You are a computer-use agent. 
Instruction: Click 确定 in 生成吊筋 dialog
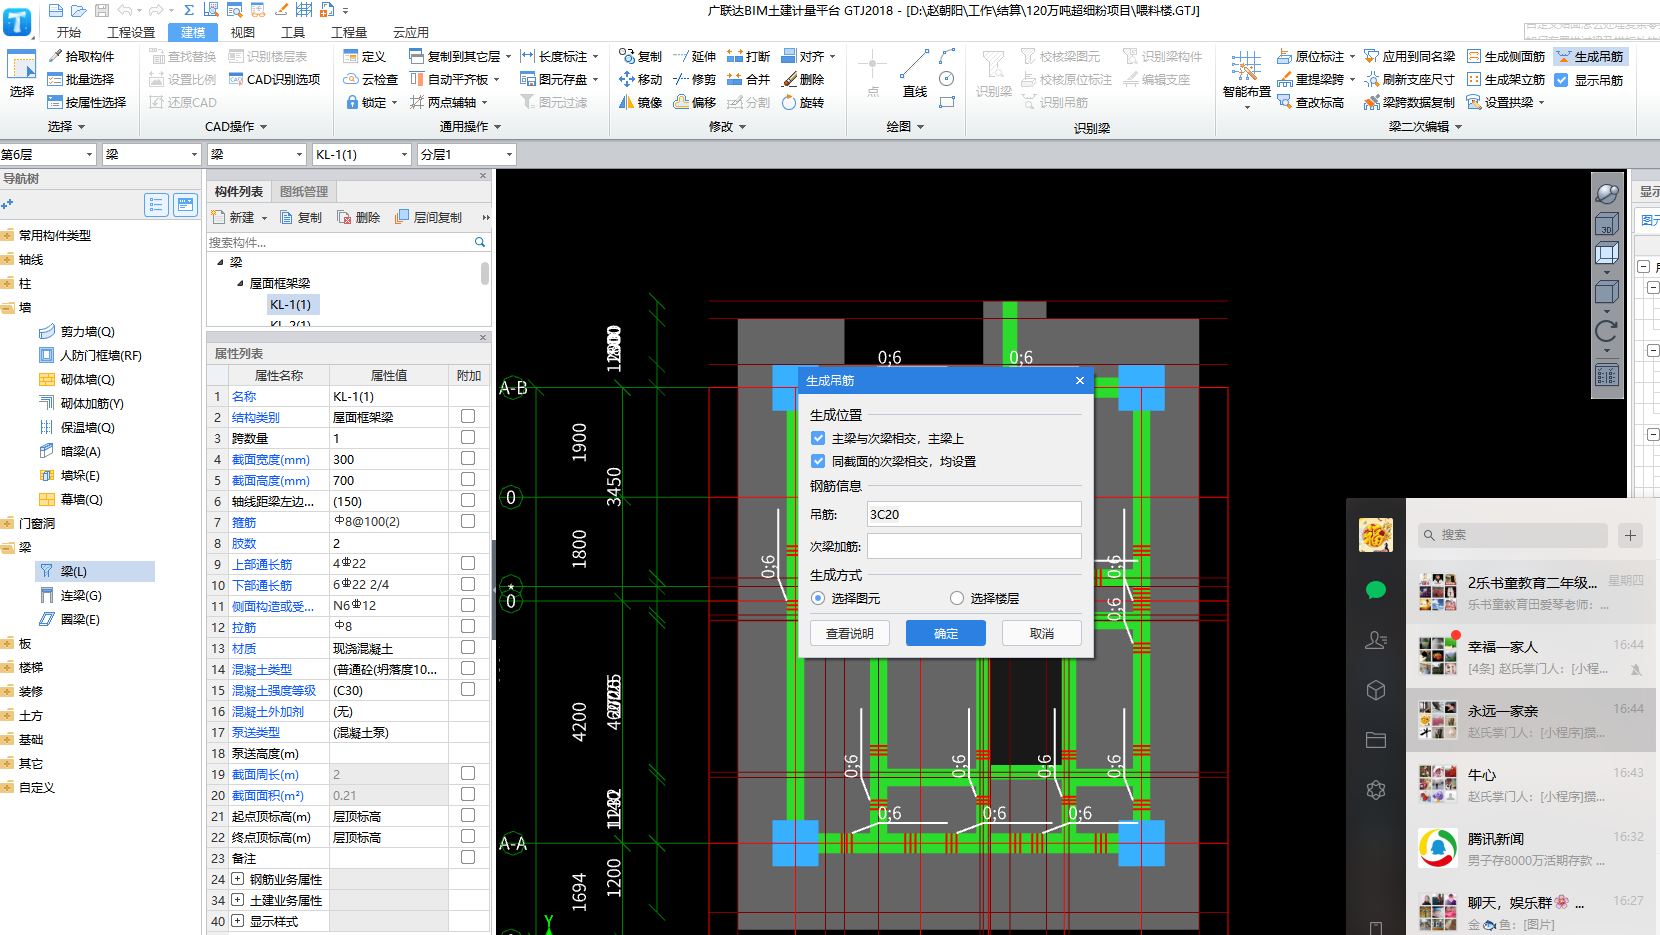(946, 633)
